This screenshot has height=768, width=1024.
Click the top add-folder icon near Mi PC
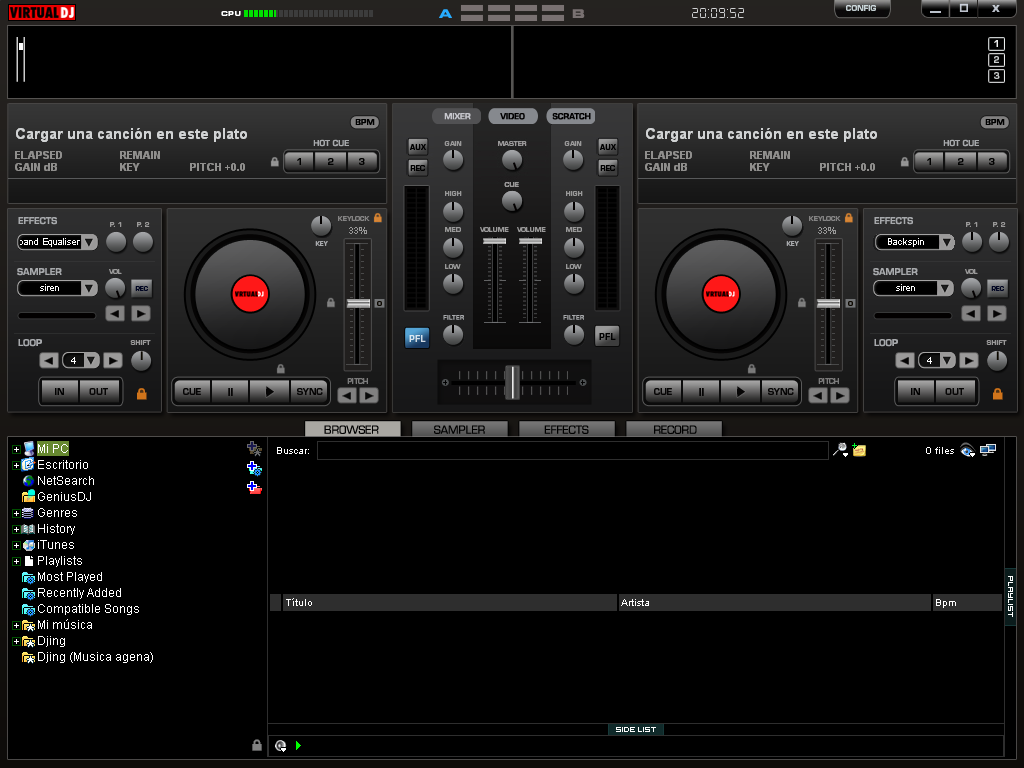[254, 449]
